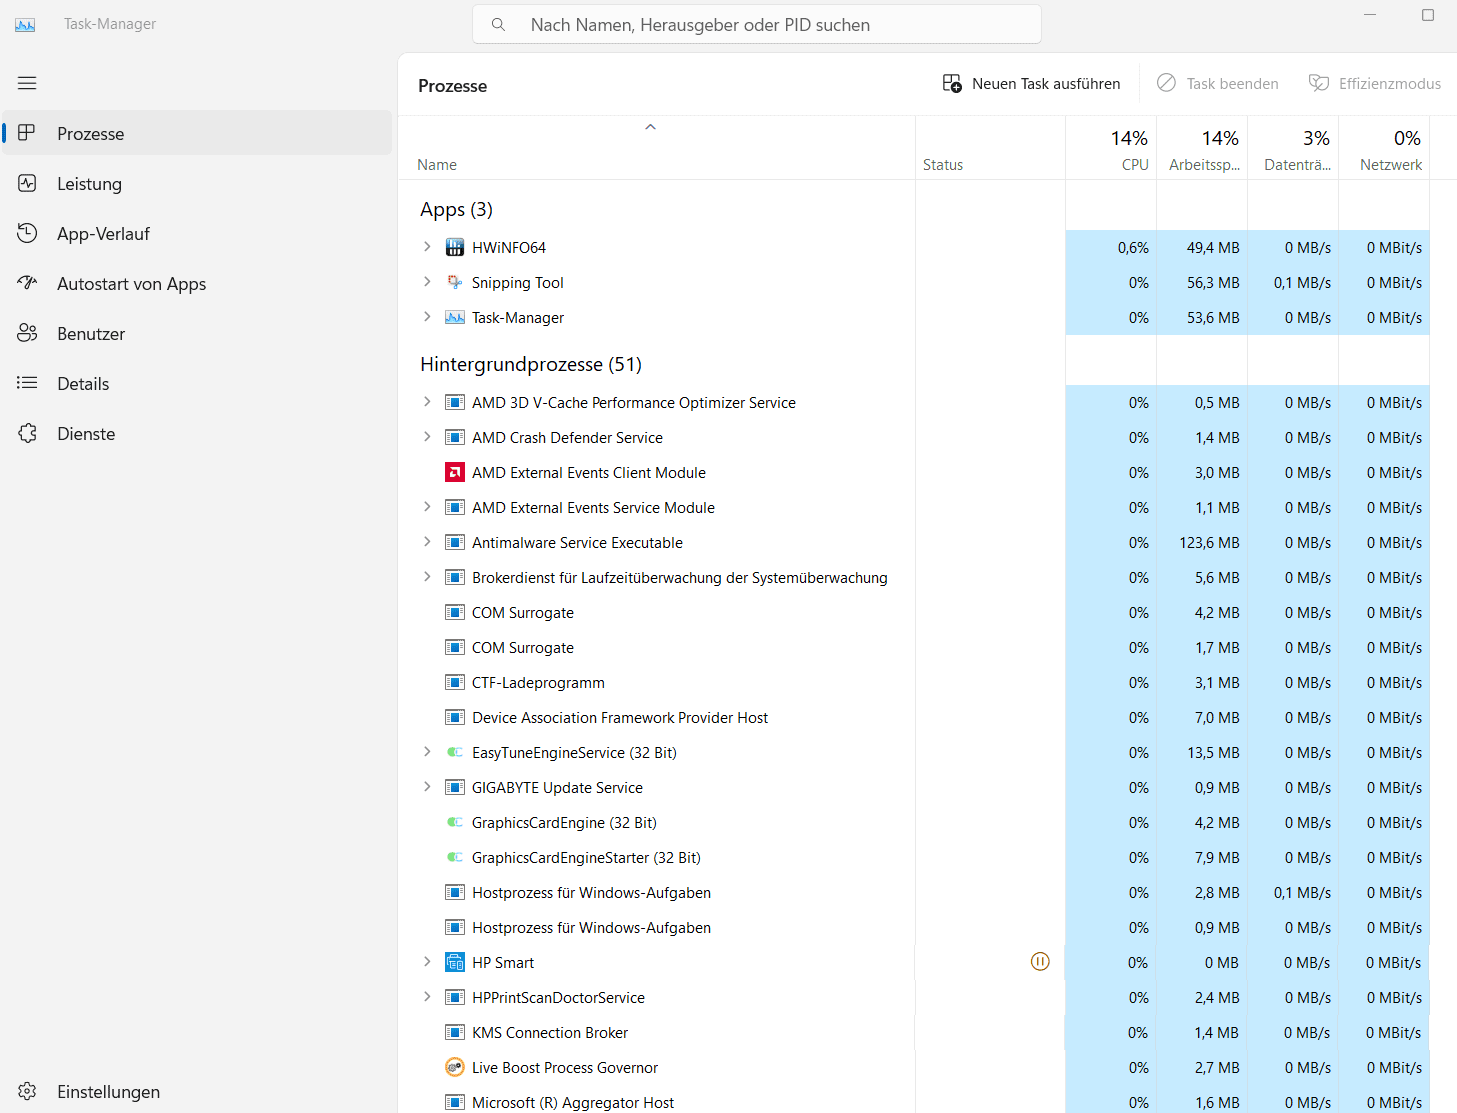Image resolution: width=1457 pixels, height=1113 pixels.
Task: Click the Einstellungen gear icon
Action: [27, 1091]
